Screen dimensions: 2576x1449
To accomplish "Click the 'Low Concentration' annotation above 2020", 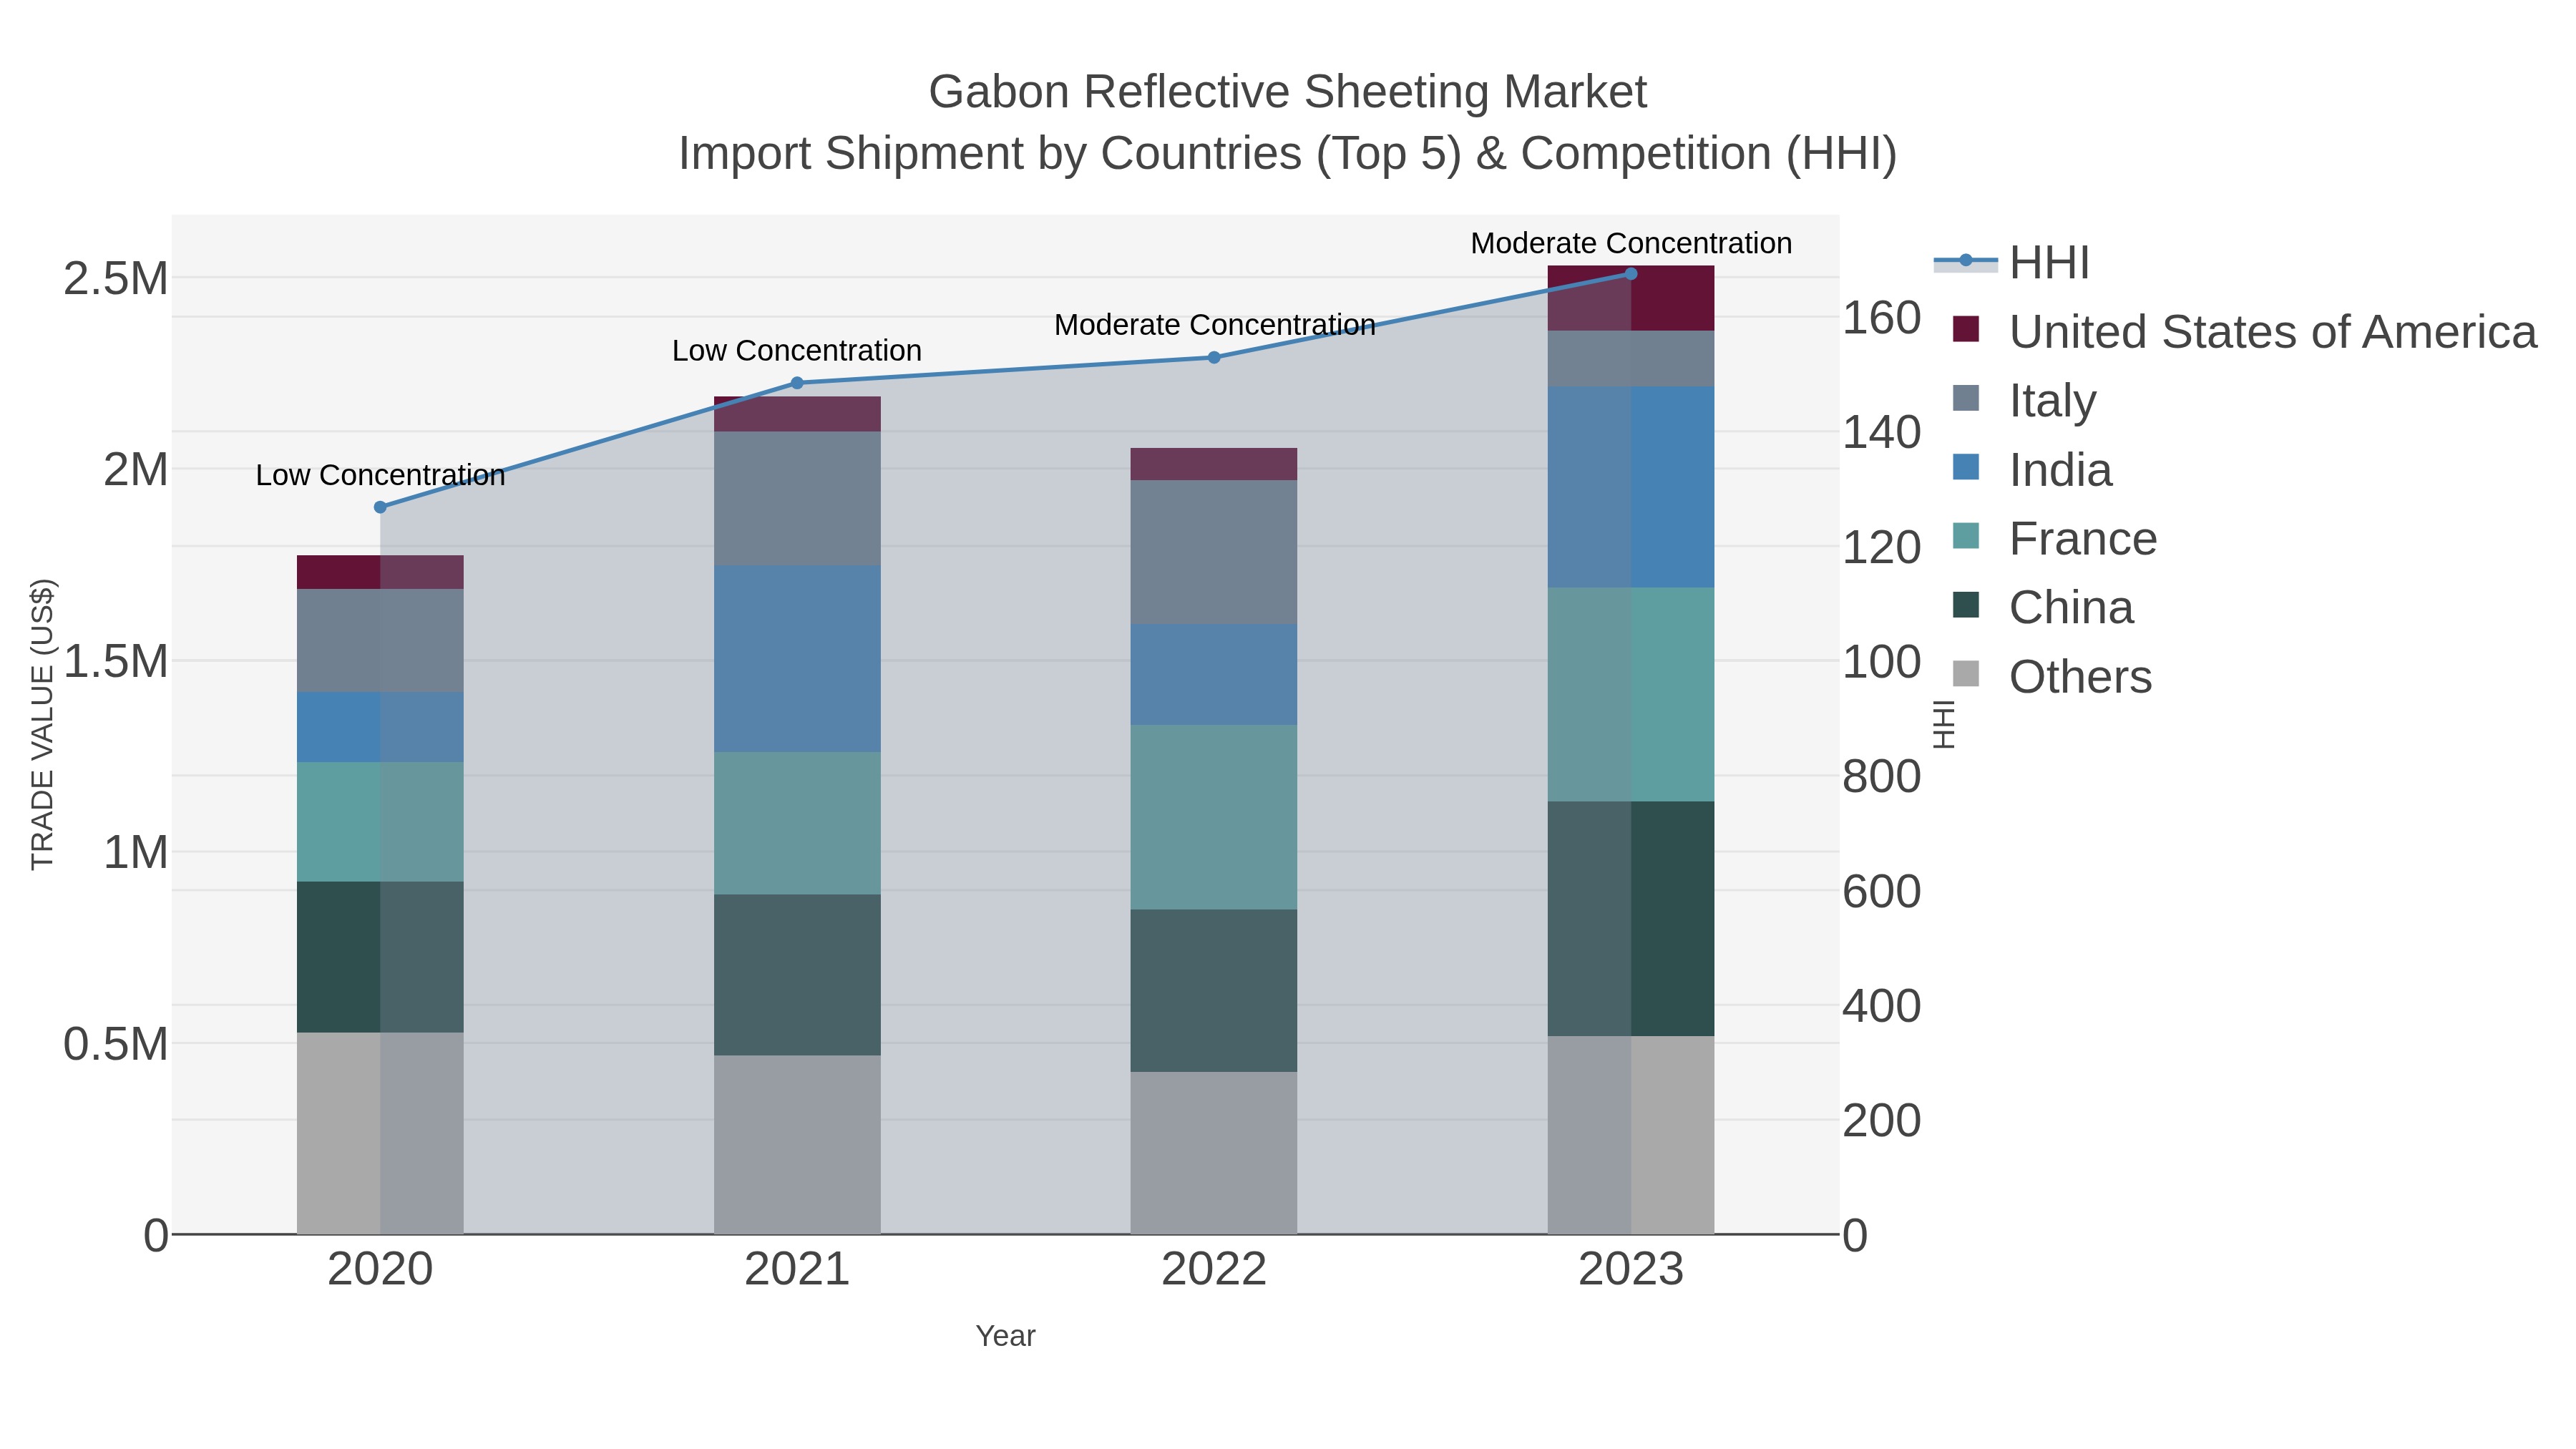I will click(x=380, y=475).
